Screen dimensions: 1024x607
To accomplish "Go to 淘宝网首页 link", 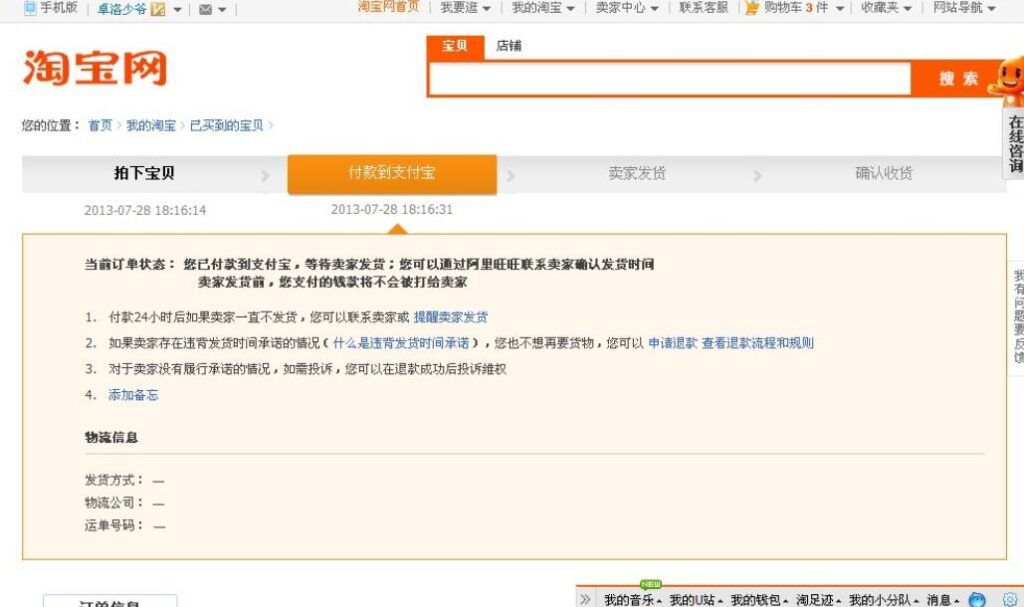I will 388,7.
